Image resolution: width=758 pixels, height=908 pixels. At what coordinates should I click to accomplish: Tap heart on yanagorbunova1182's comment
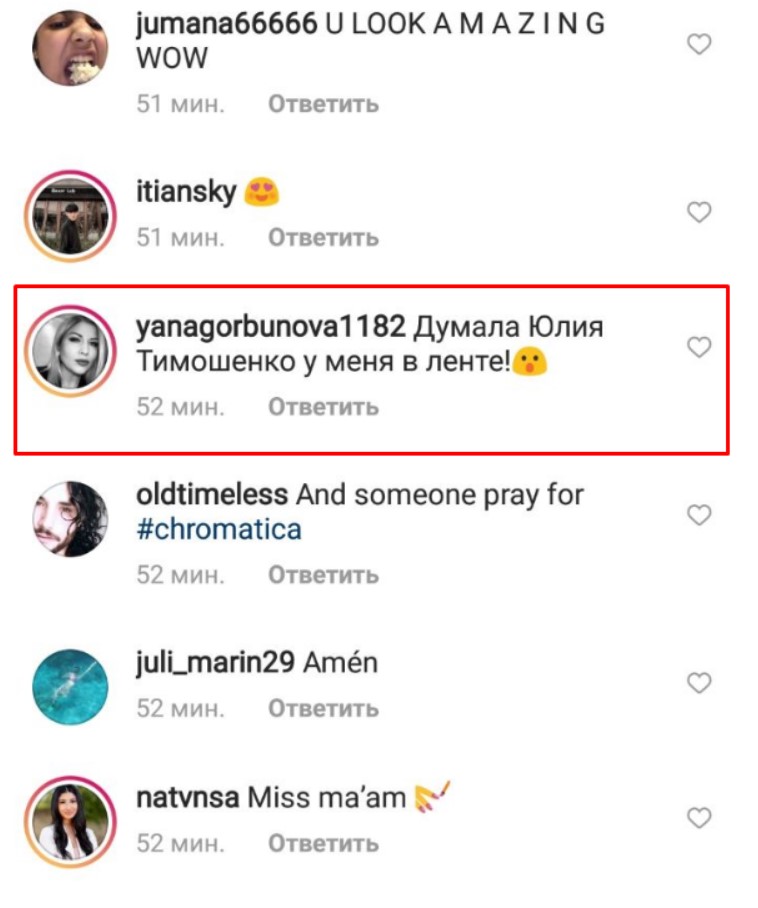point(699,347)
